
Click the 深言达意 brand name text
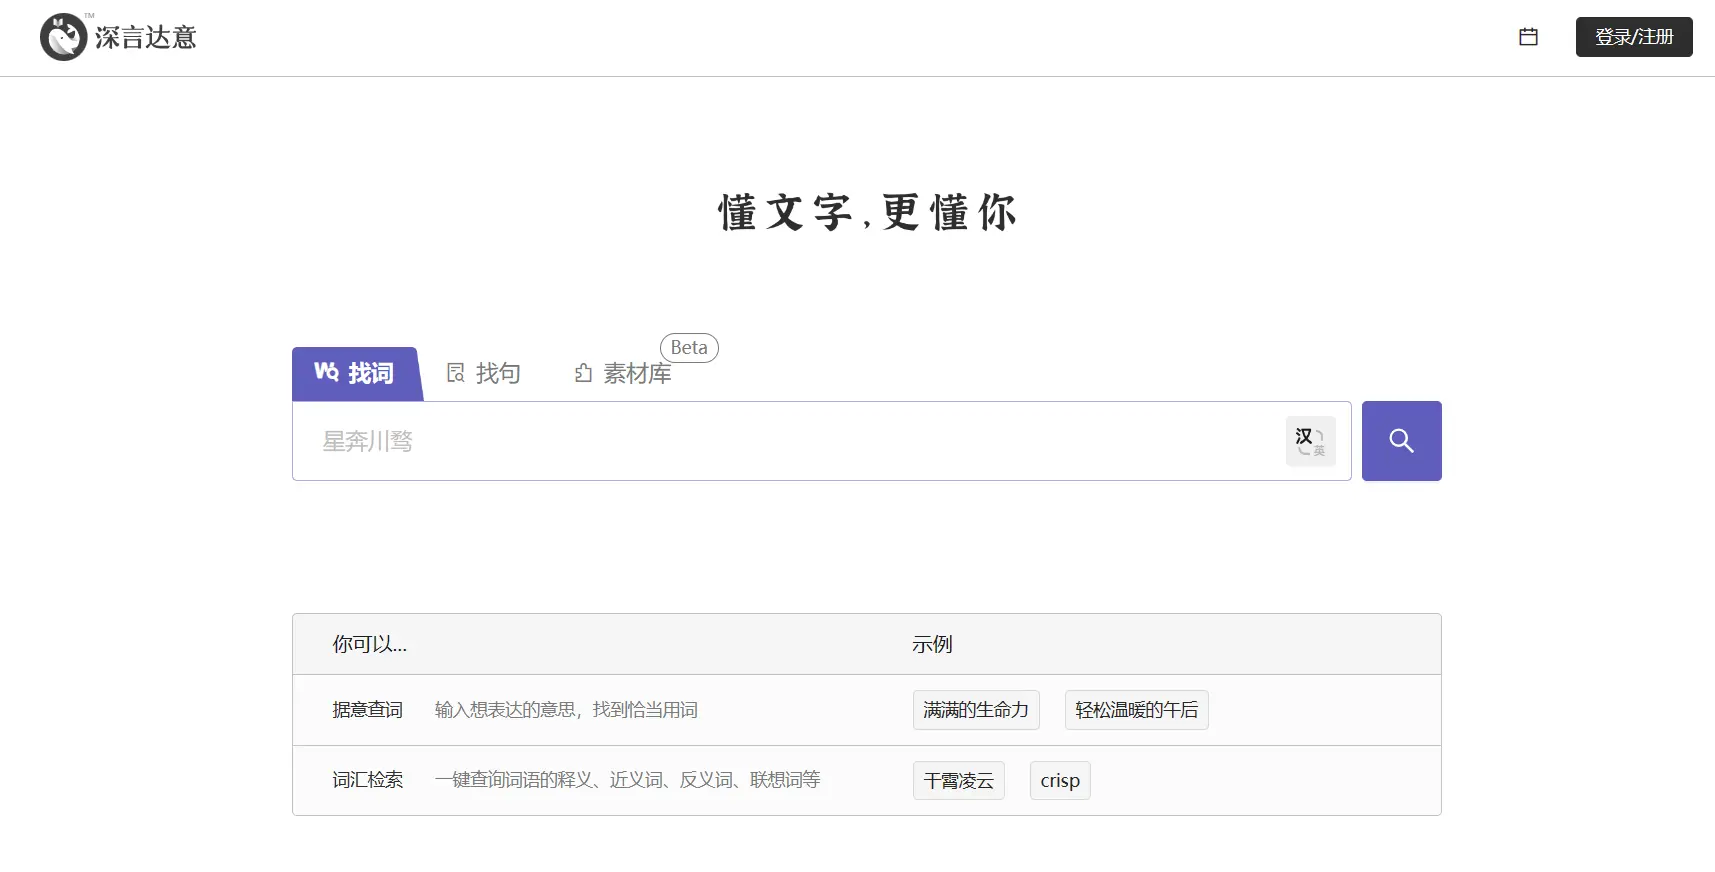click(x=146, y=37)
